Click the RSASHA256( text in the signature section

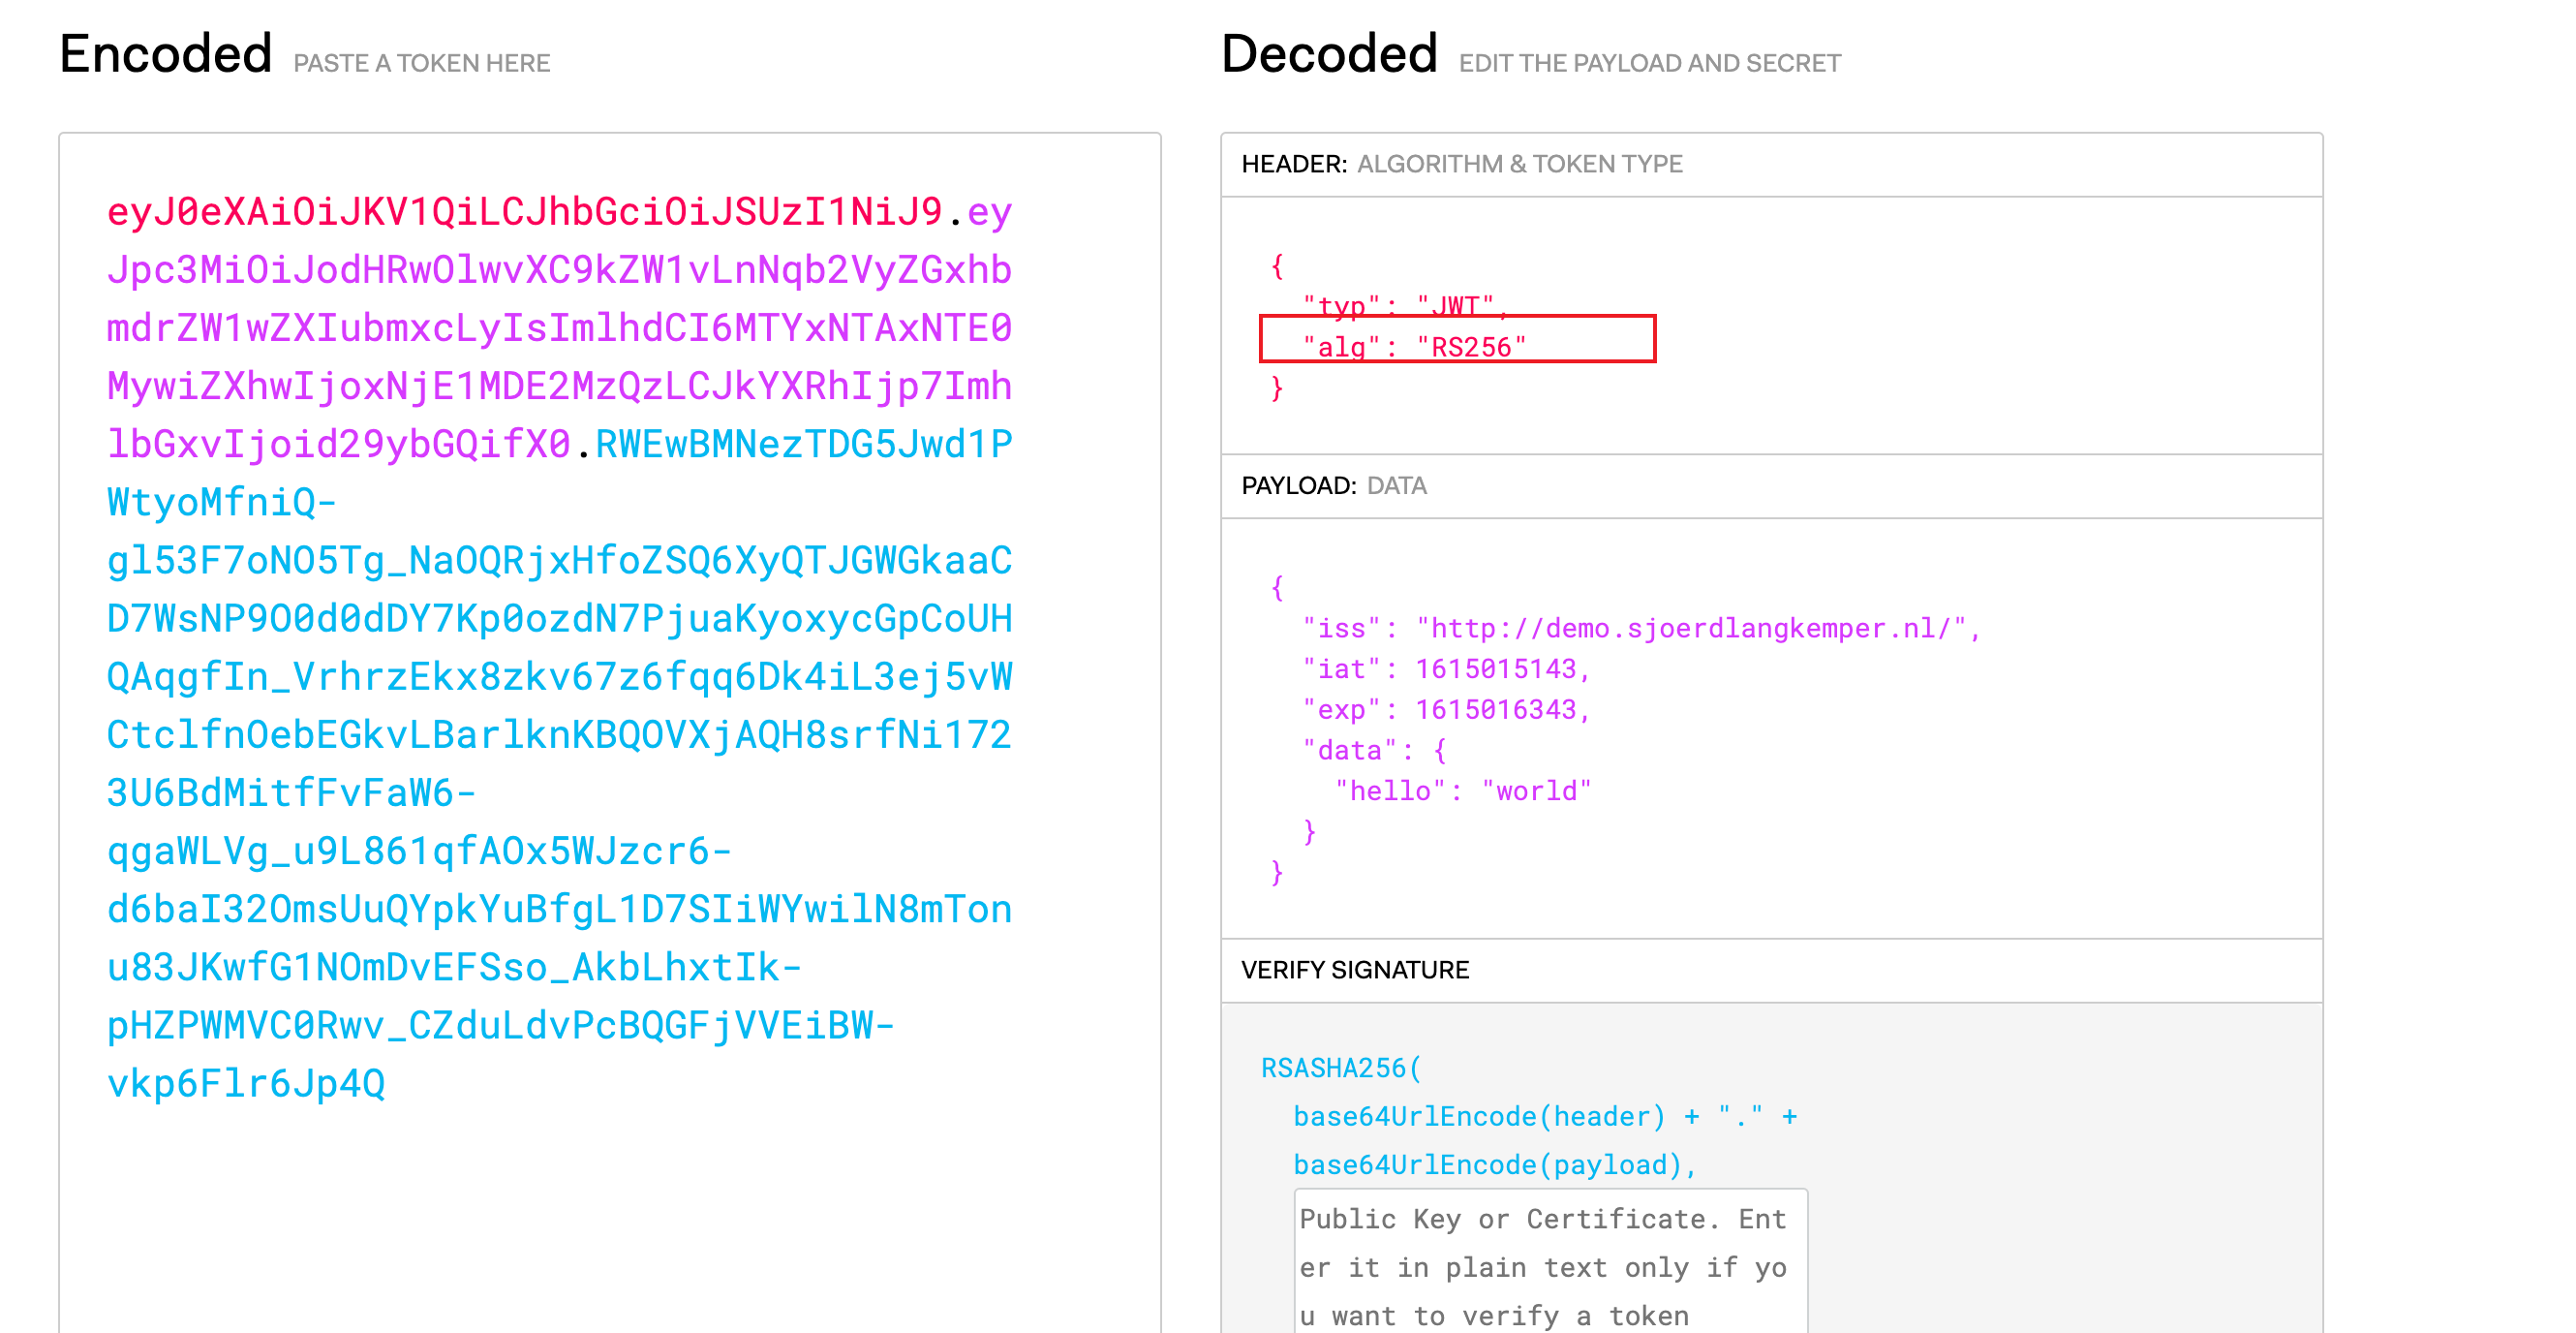pyautogui.click(x=1340, y=1068)
